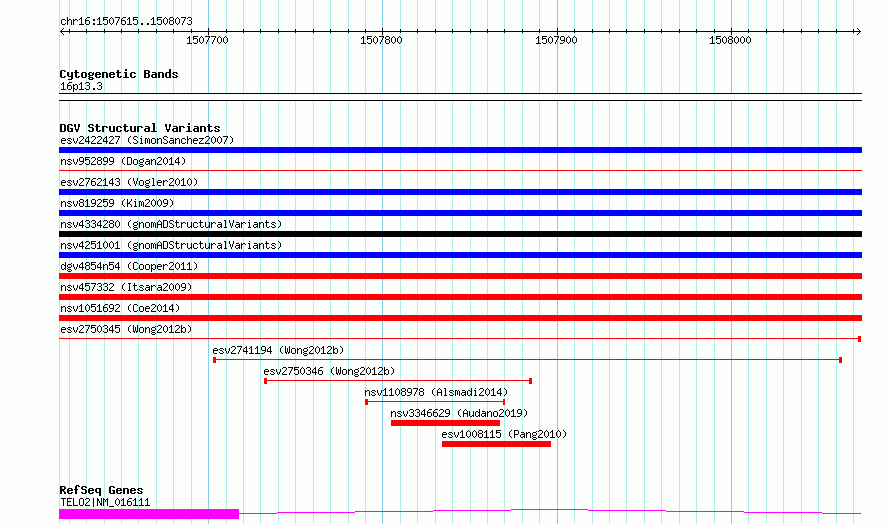
Task: Click the red bar under nsv3346629
Action: pos(446,423)
